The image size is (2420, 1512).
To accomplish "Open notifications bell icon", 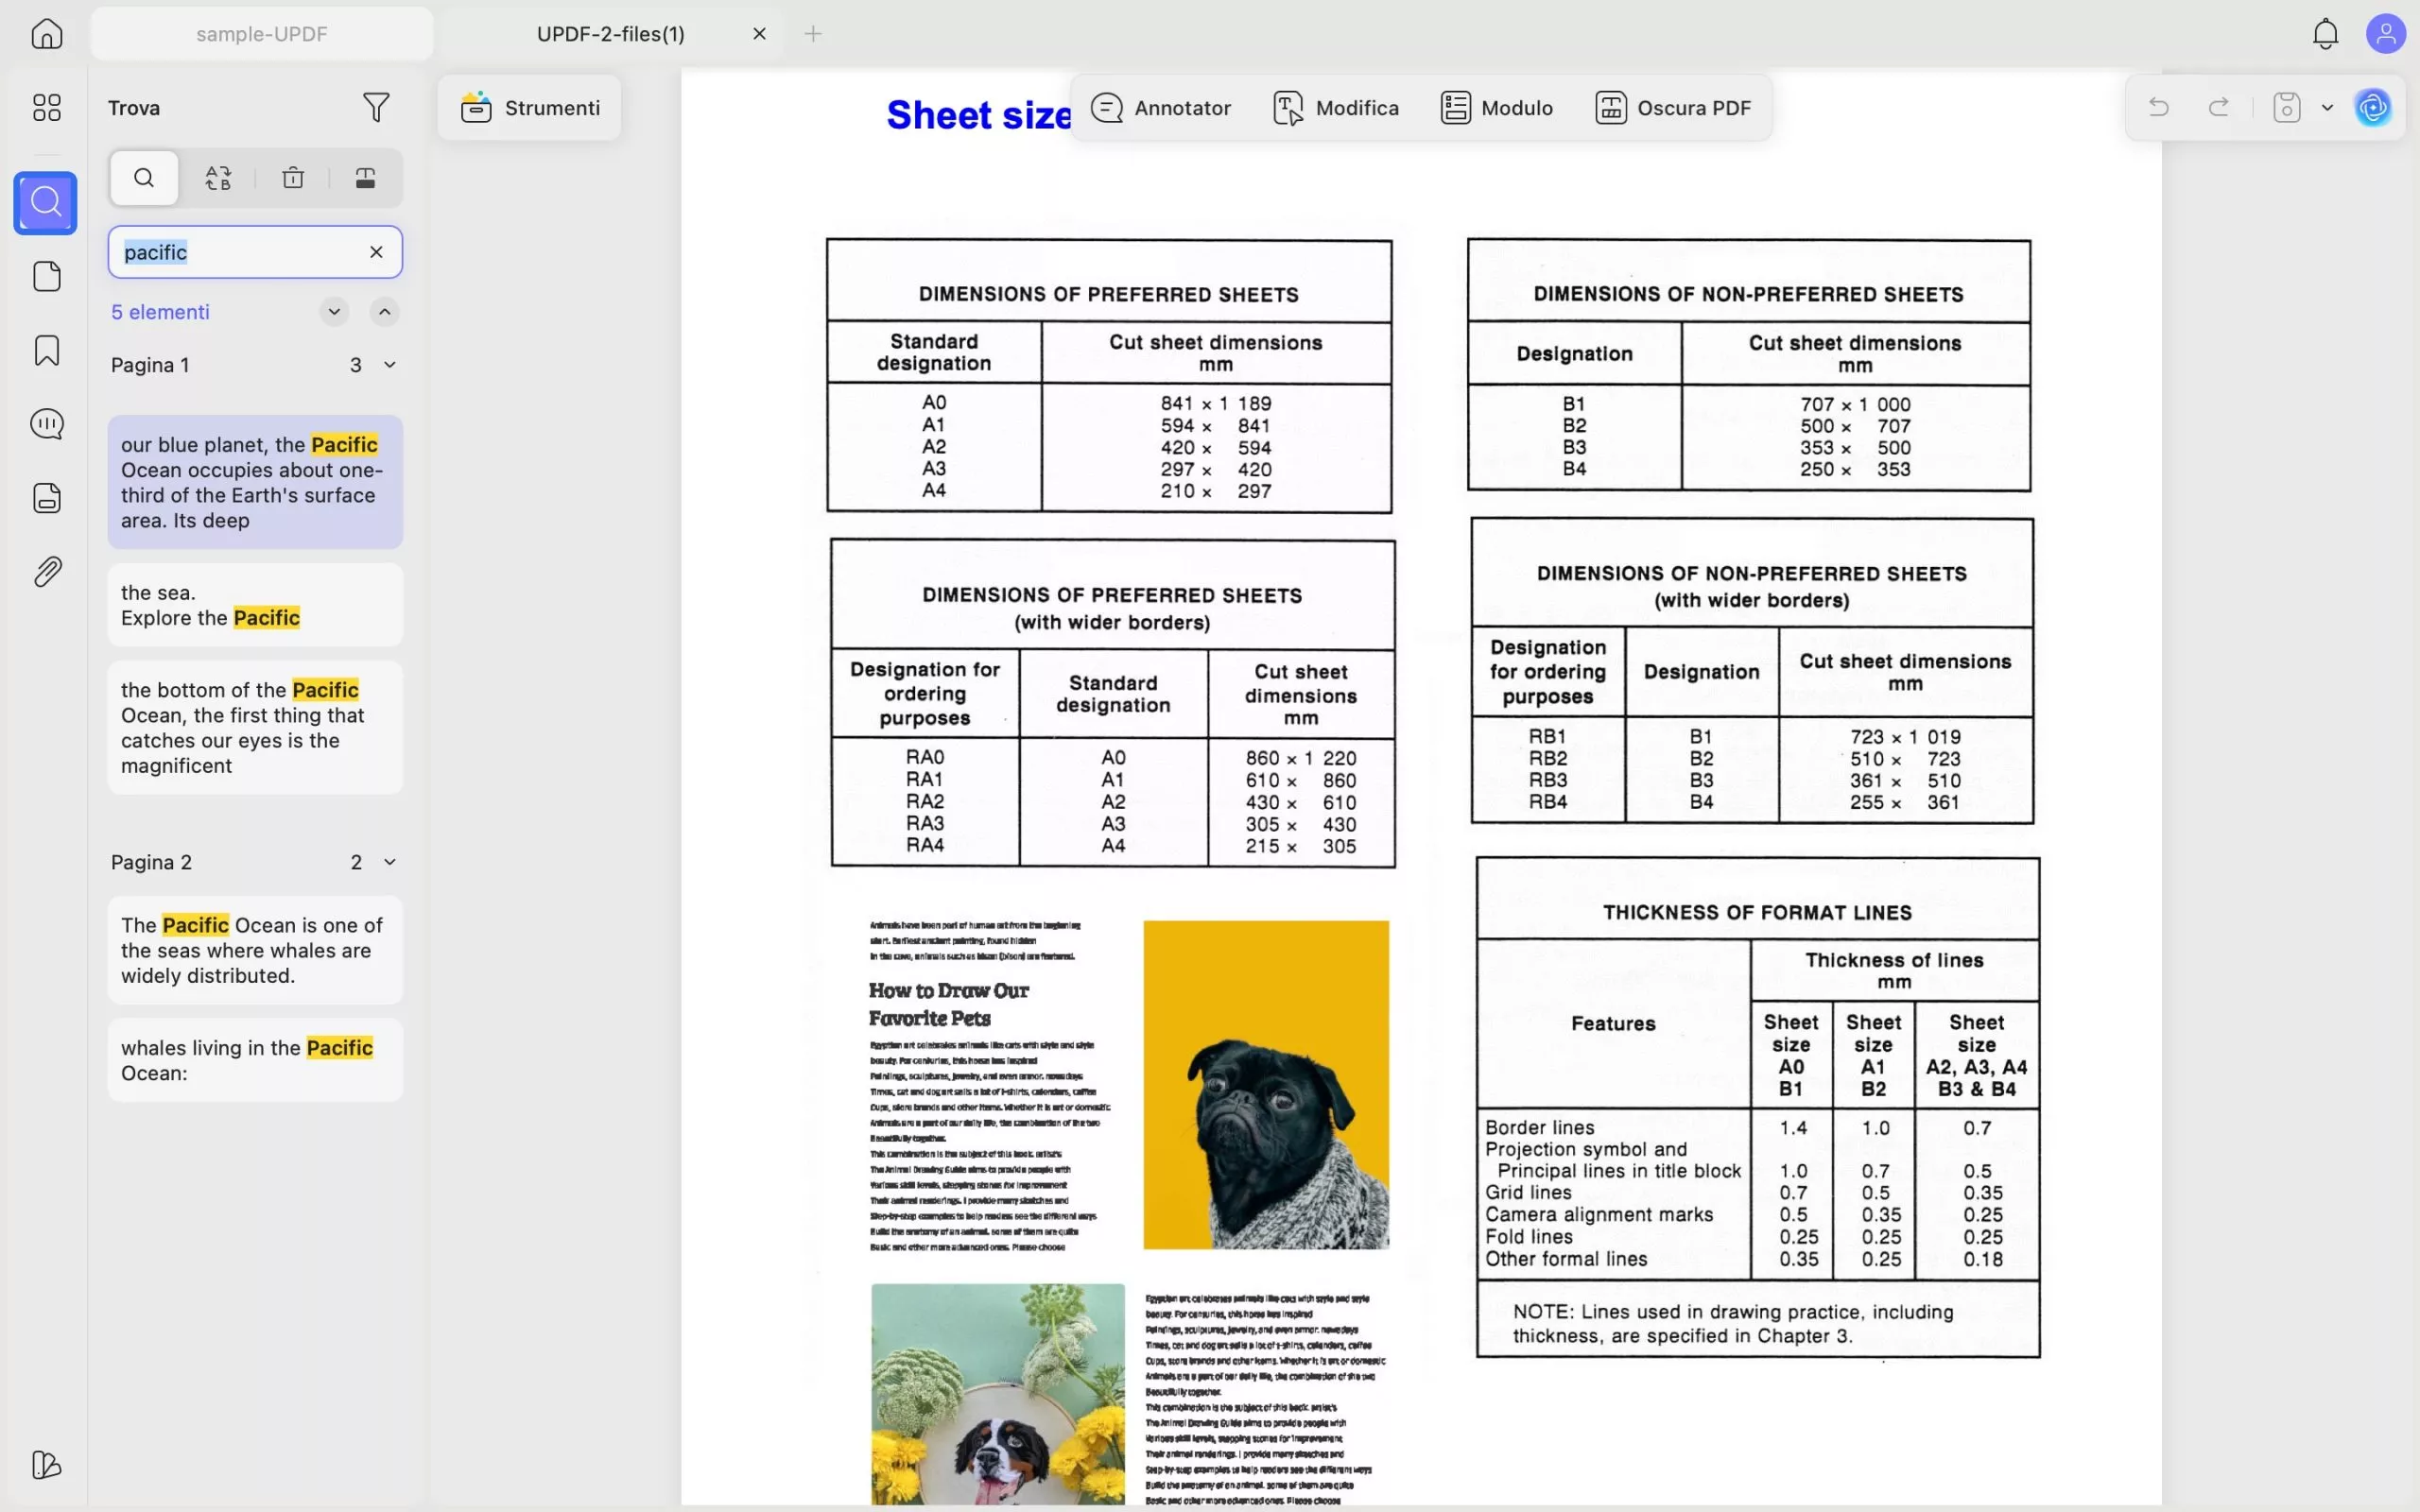I will coord(2325,34).
